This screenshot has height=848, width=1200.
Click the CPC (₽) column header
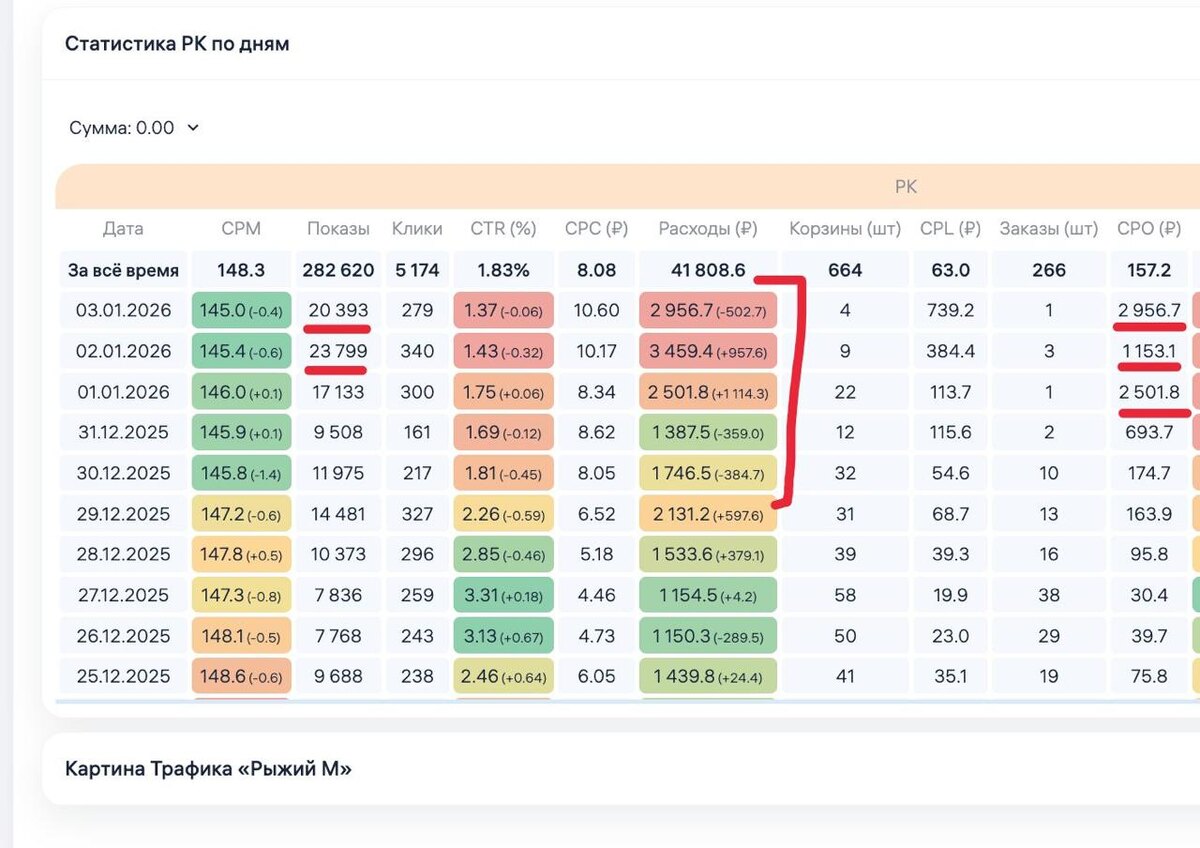(596, 229)
